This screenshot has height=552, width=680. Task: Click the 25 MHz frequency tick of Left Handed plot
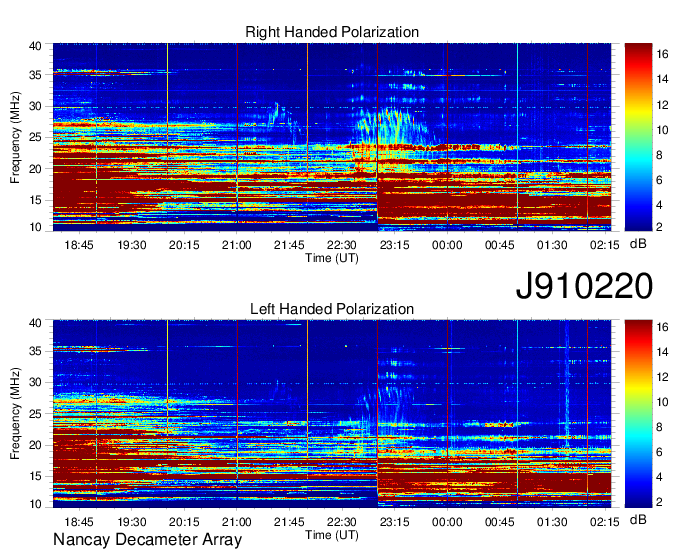tap(35, 414)
